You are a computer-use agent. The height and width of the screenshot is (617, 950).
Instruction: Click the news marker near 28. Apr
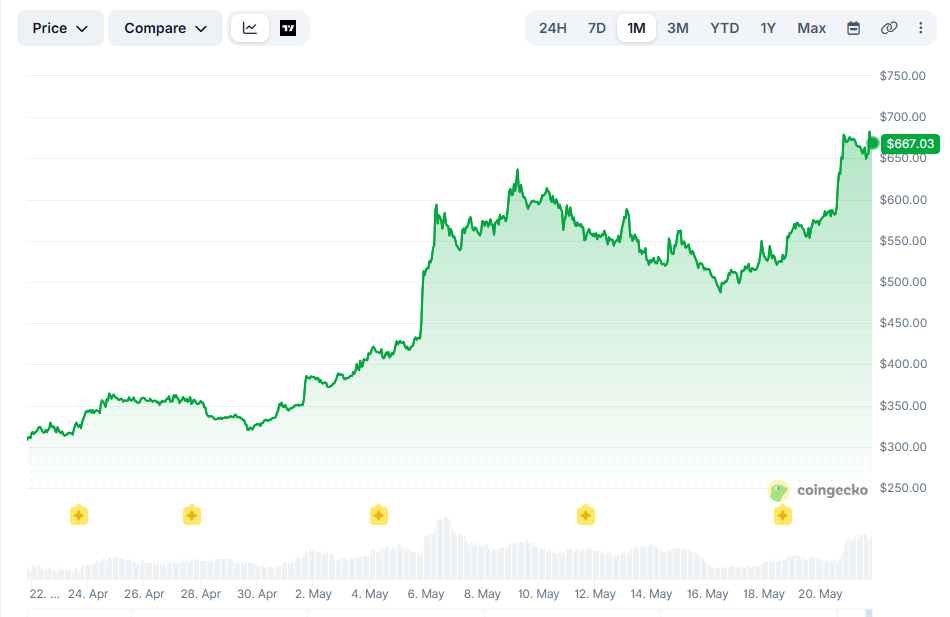191,515
